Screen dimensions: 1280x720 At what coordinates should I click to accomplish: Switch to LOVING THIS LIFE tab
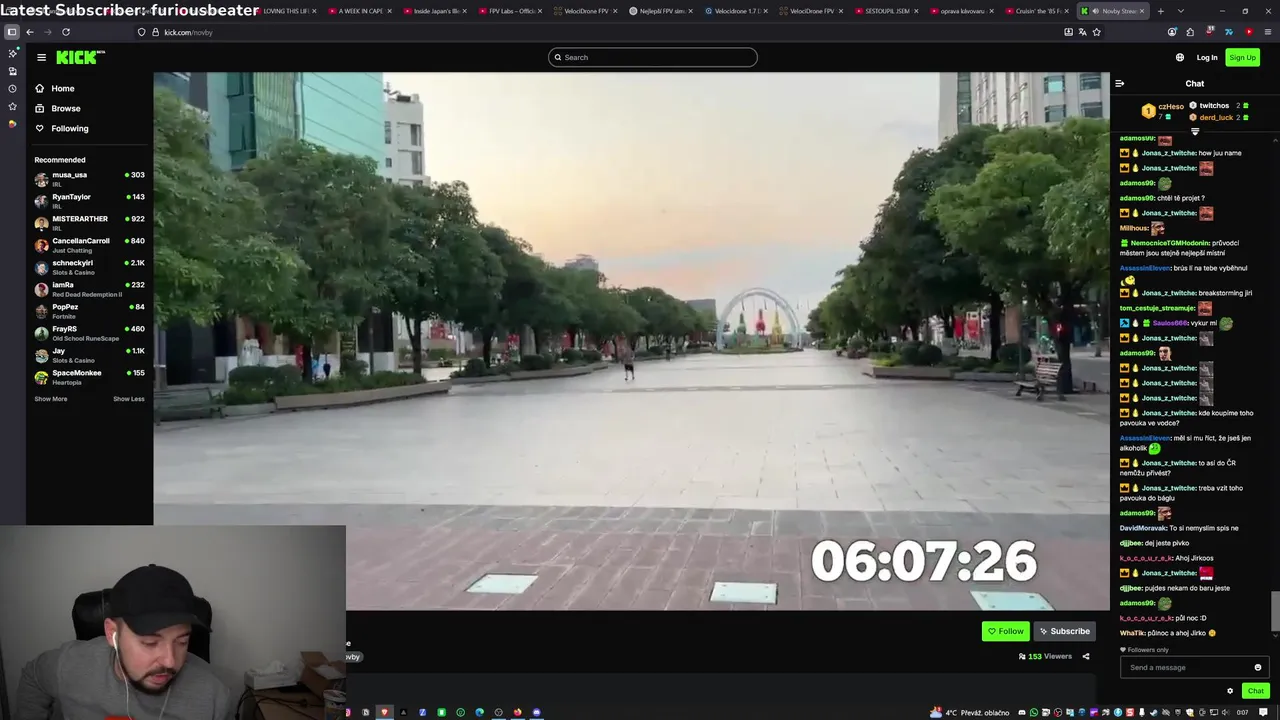pos(285,11)
